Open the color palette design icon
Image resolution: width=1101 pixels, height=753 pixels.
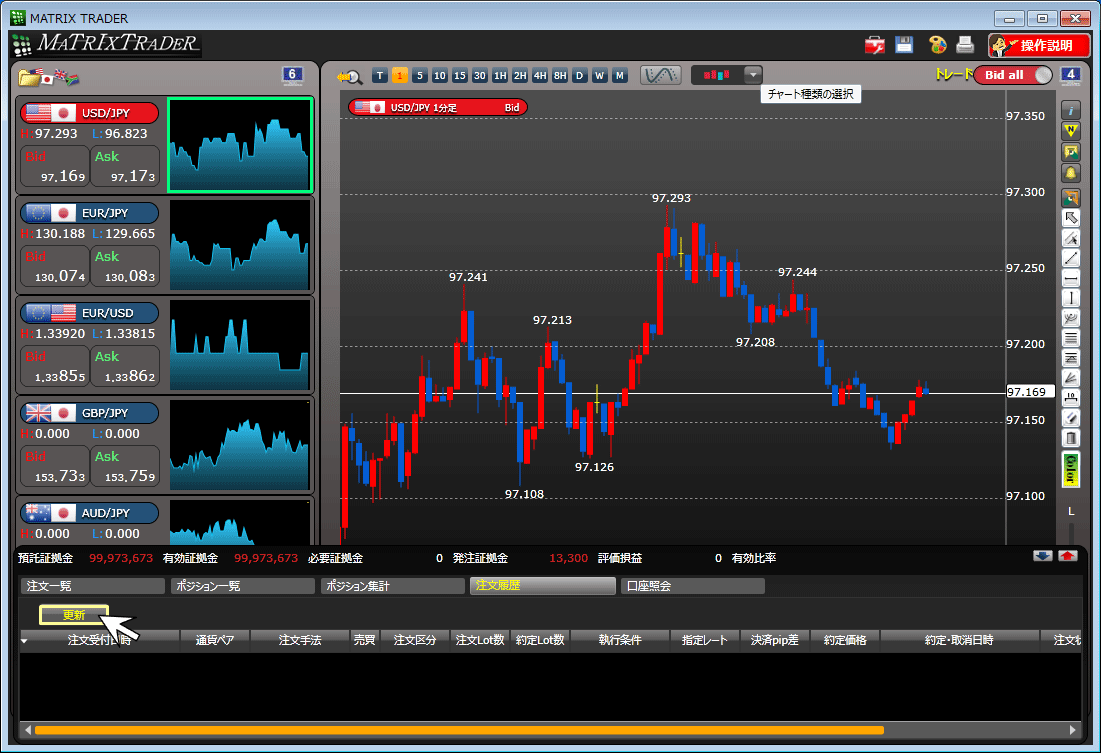click(x=937, y=45)
